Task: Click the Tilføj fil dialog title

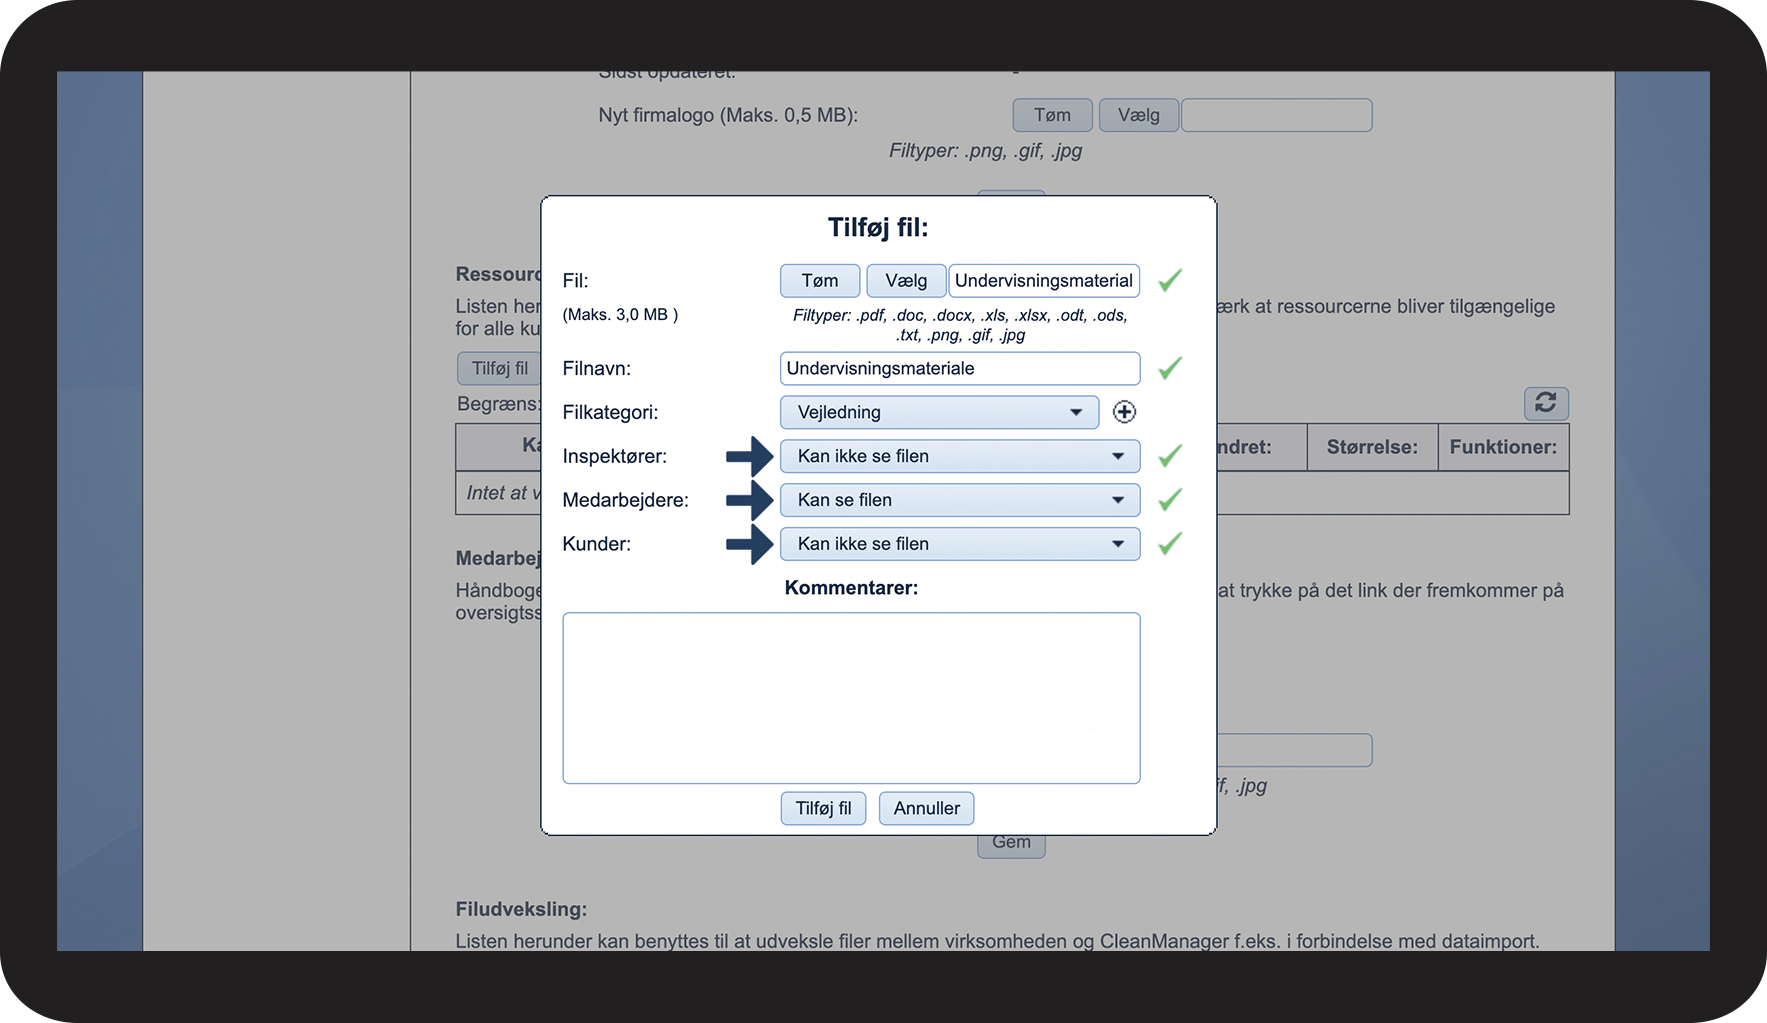Action: point(878,227)
